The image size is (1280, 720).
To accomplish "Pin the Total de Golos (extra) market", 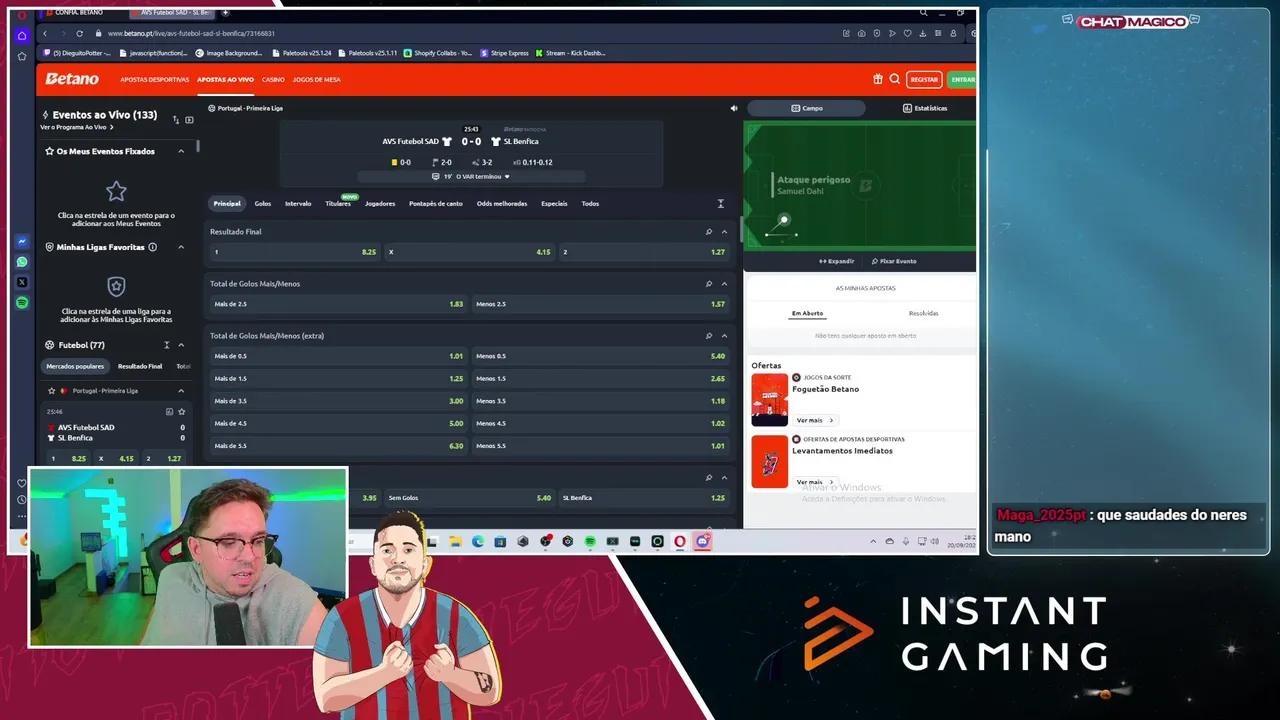I will (709, 336).
